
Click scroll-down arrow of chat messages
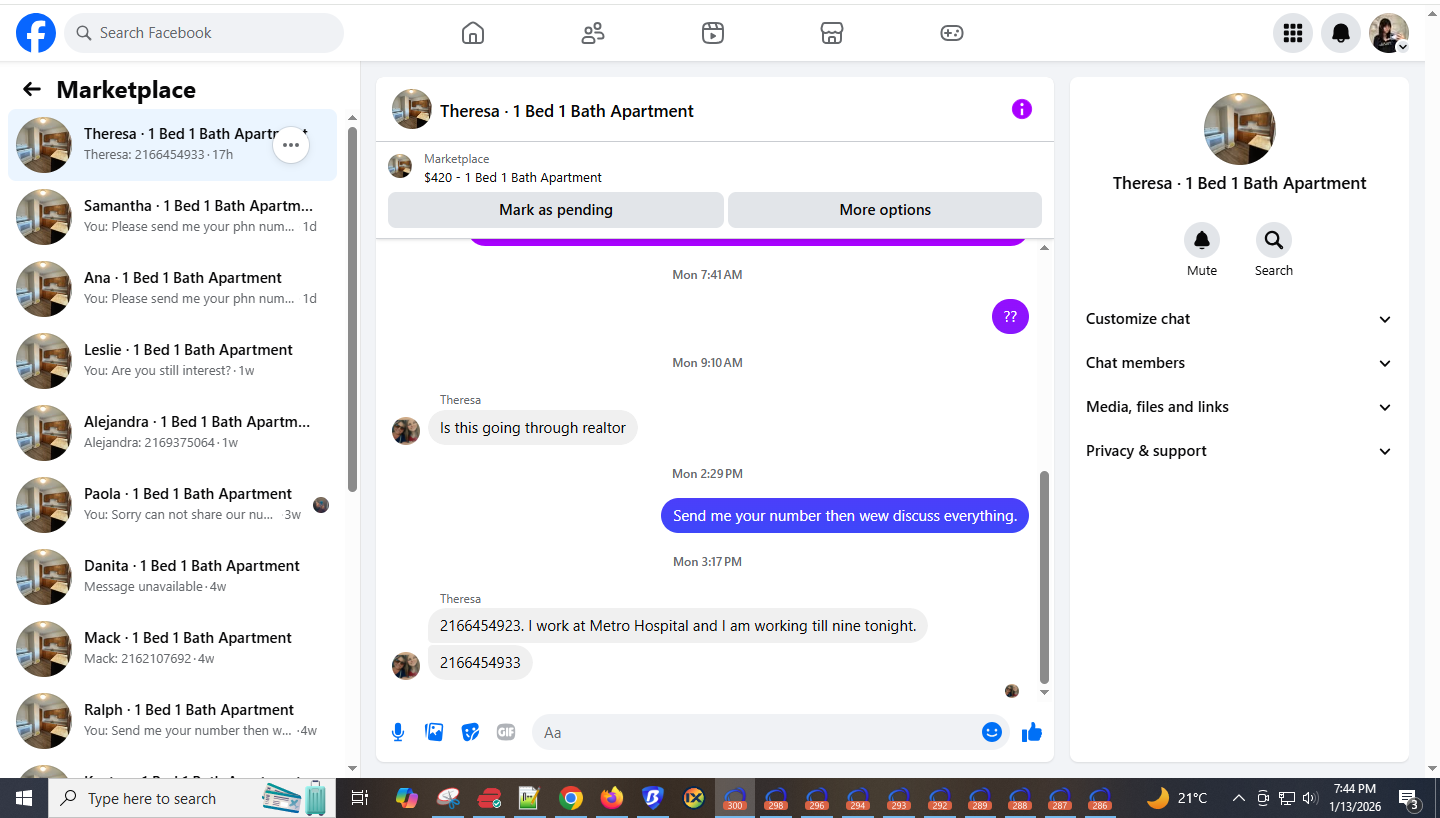(1045, 692)
